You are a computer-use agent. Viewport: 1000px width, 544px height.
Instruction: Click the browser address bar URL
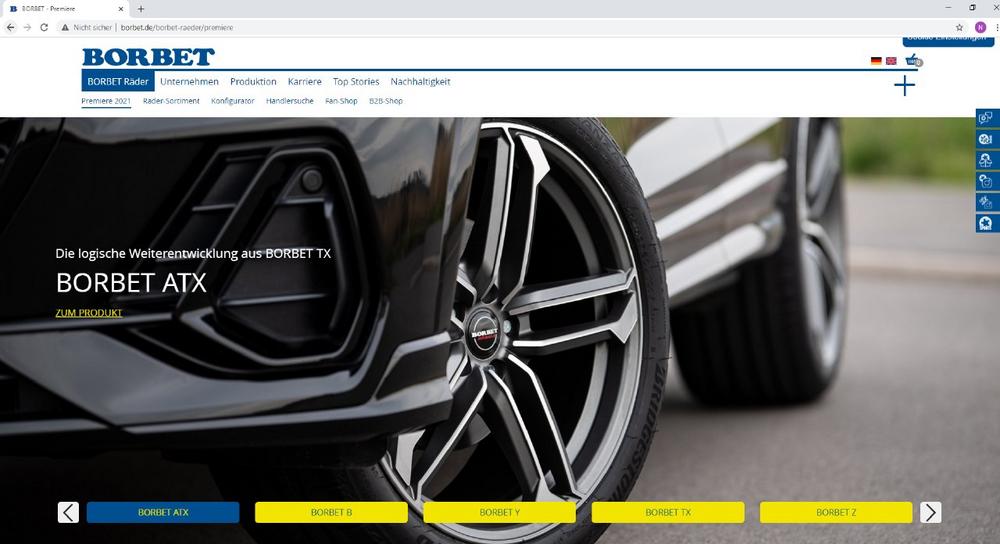[177, 27]
